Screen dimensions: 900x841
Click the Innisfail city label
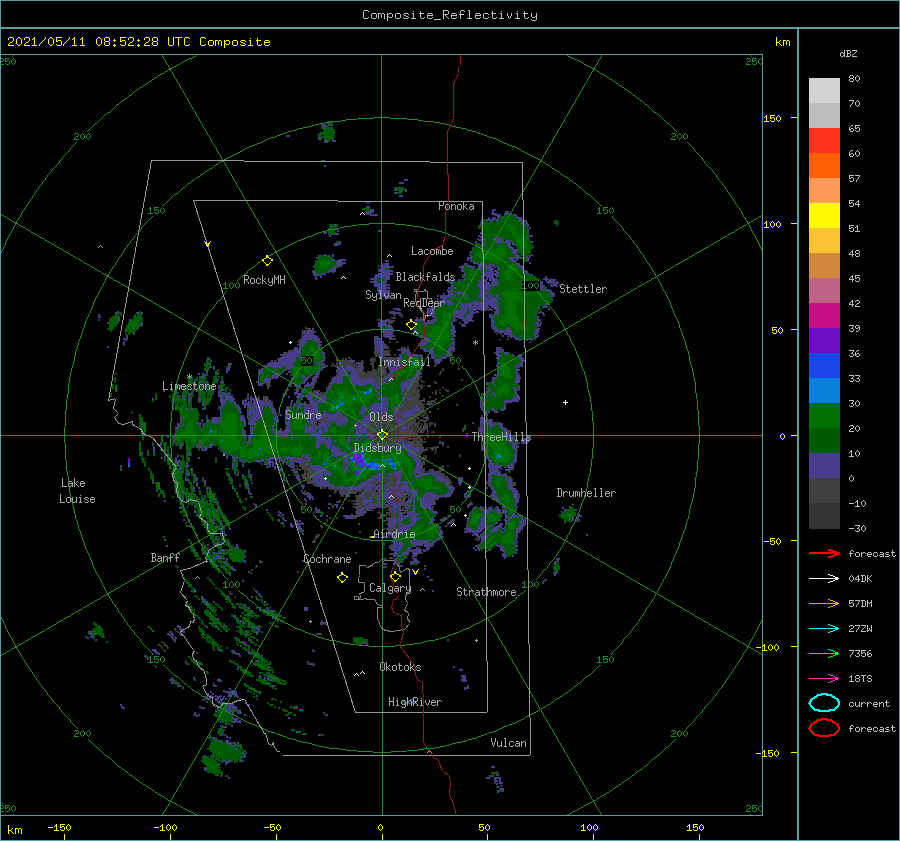tap(404, 362)
